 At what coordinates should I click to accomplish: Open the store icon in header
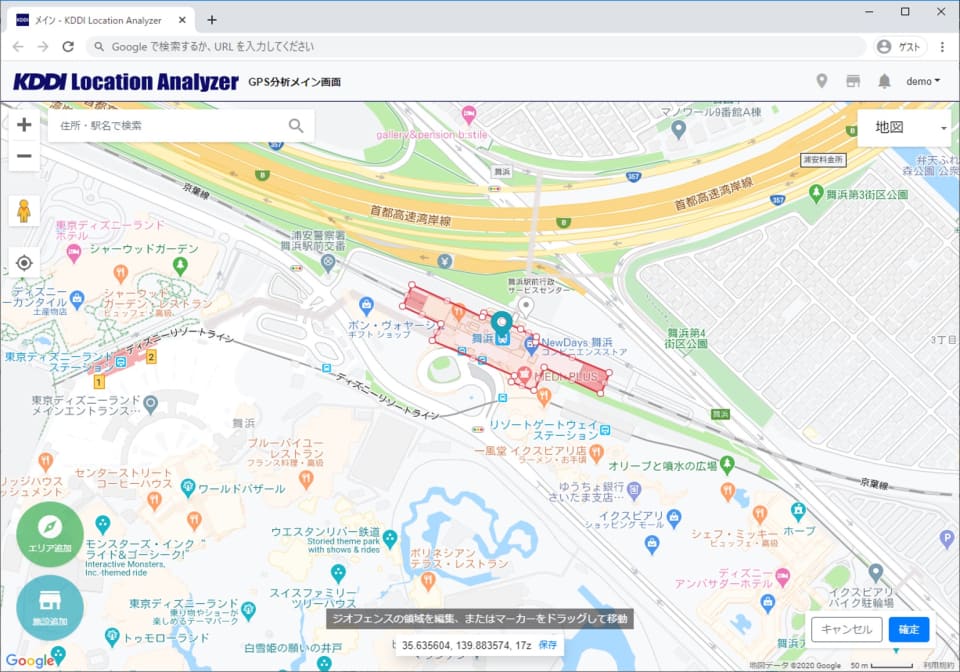(x=853, y=81)
